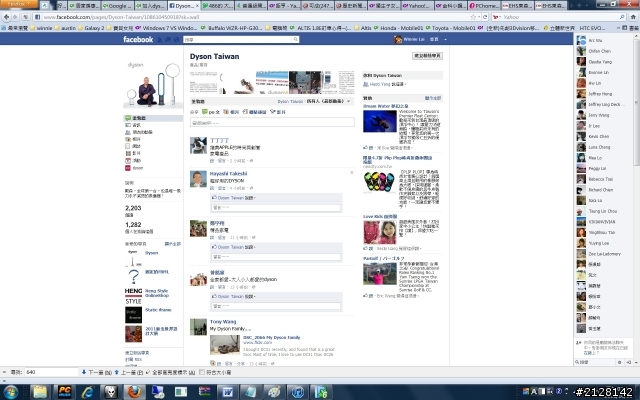The image size is (640, 400).
Task: Open the Firefox menu button dropdown
Action: tap(19, 4)
